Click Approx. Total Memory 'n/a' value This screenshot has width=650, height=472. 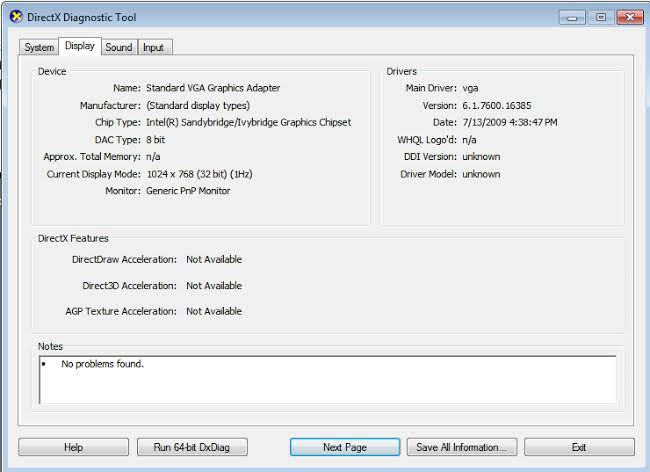tap(153, 157)
